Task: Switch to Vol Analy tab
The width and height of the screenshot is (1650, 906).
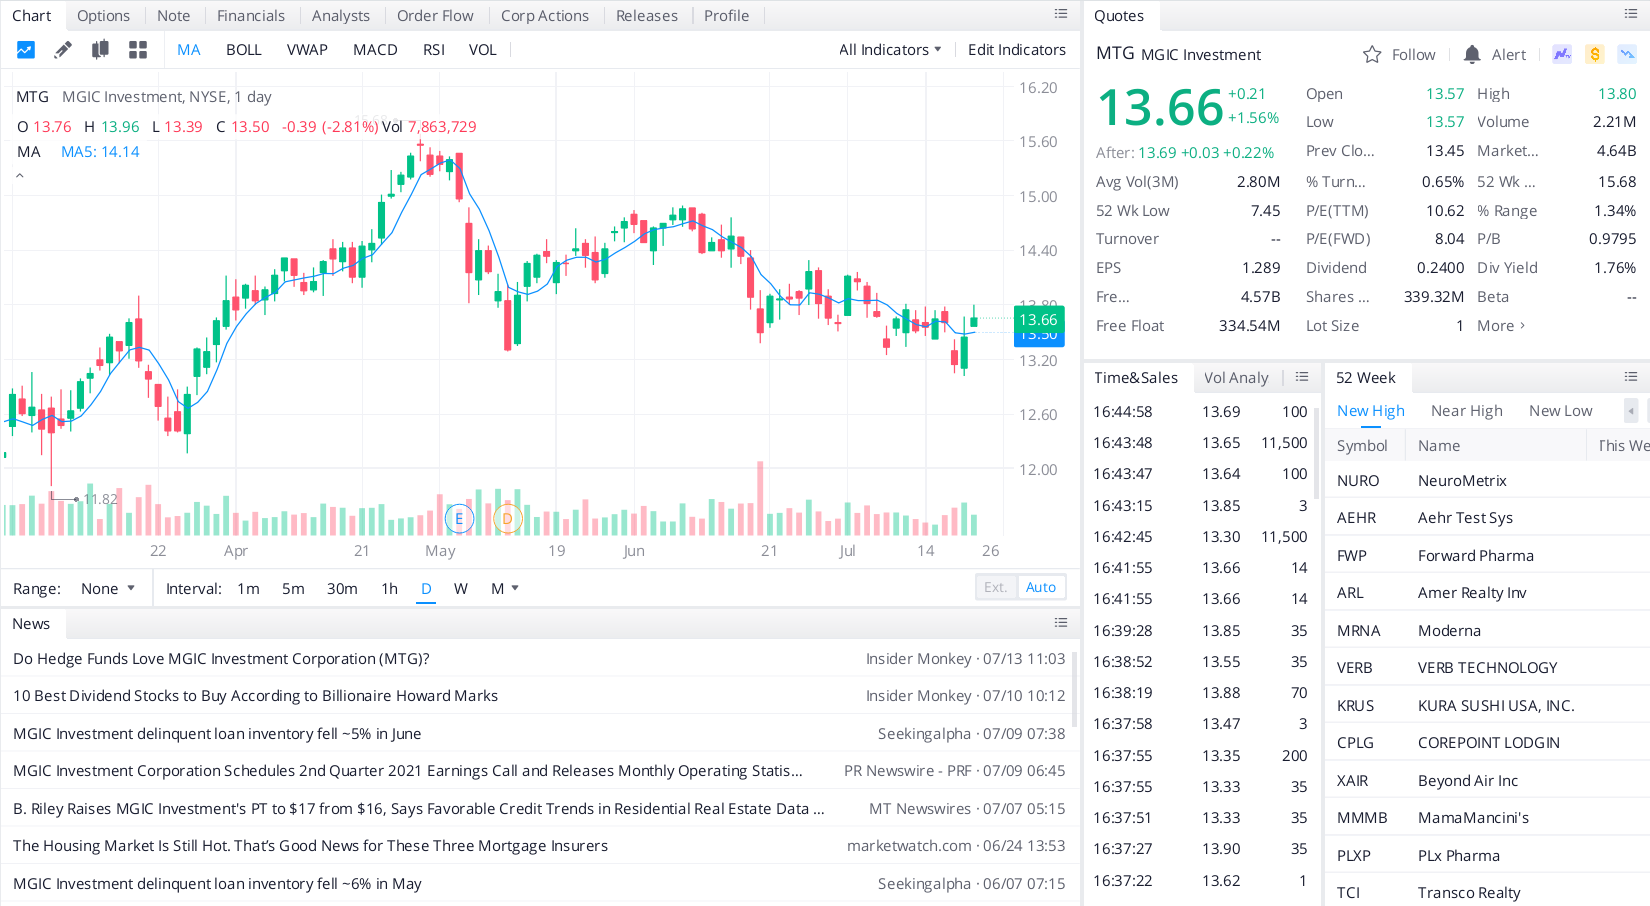Action: 1236,378
